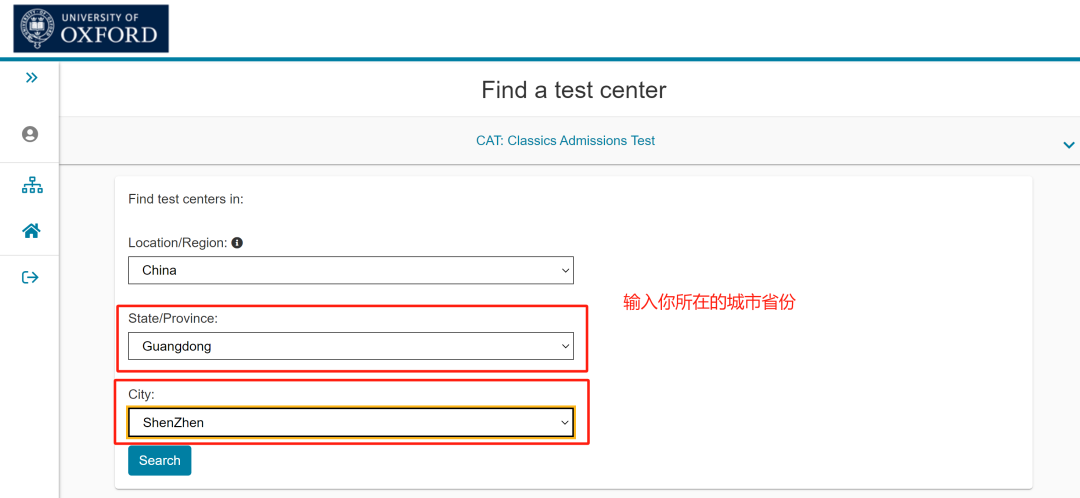Click the Oxford crest emblem in logo
Screen dimensions: 1080x498
coord(36,28)
